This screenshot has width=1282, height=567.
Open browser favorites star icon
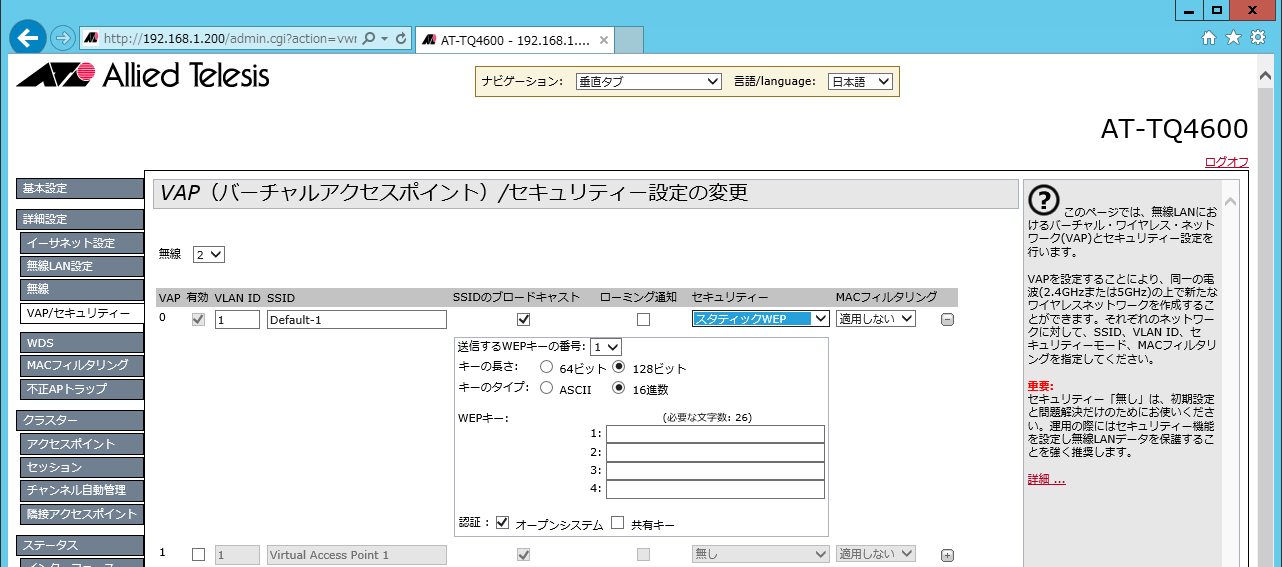[x=1233, y=37]
